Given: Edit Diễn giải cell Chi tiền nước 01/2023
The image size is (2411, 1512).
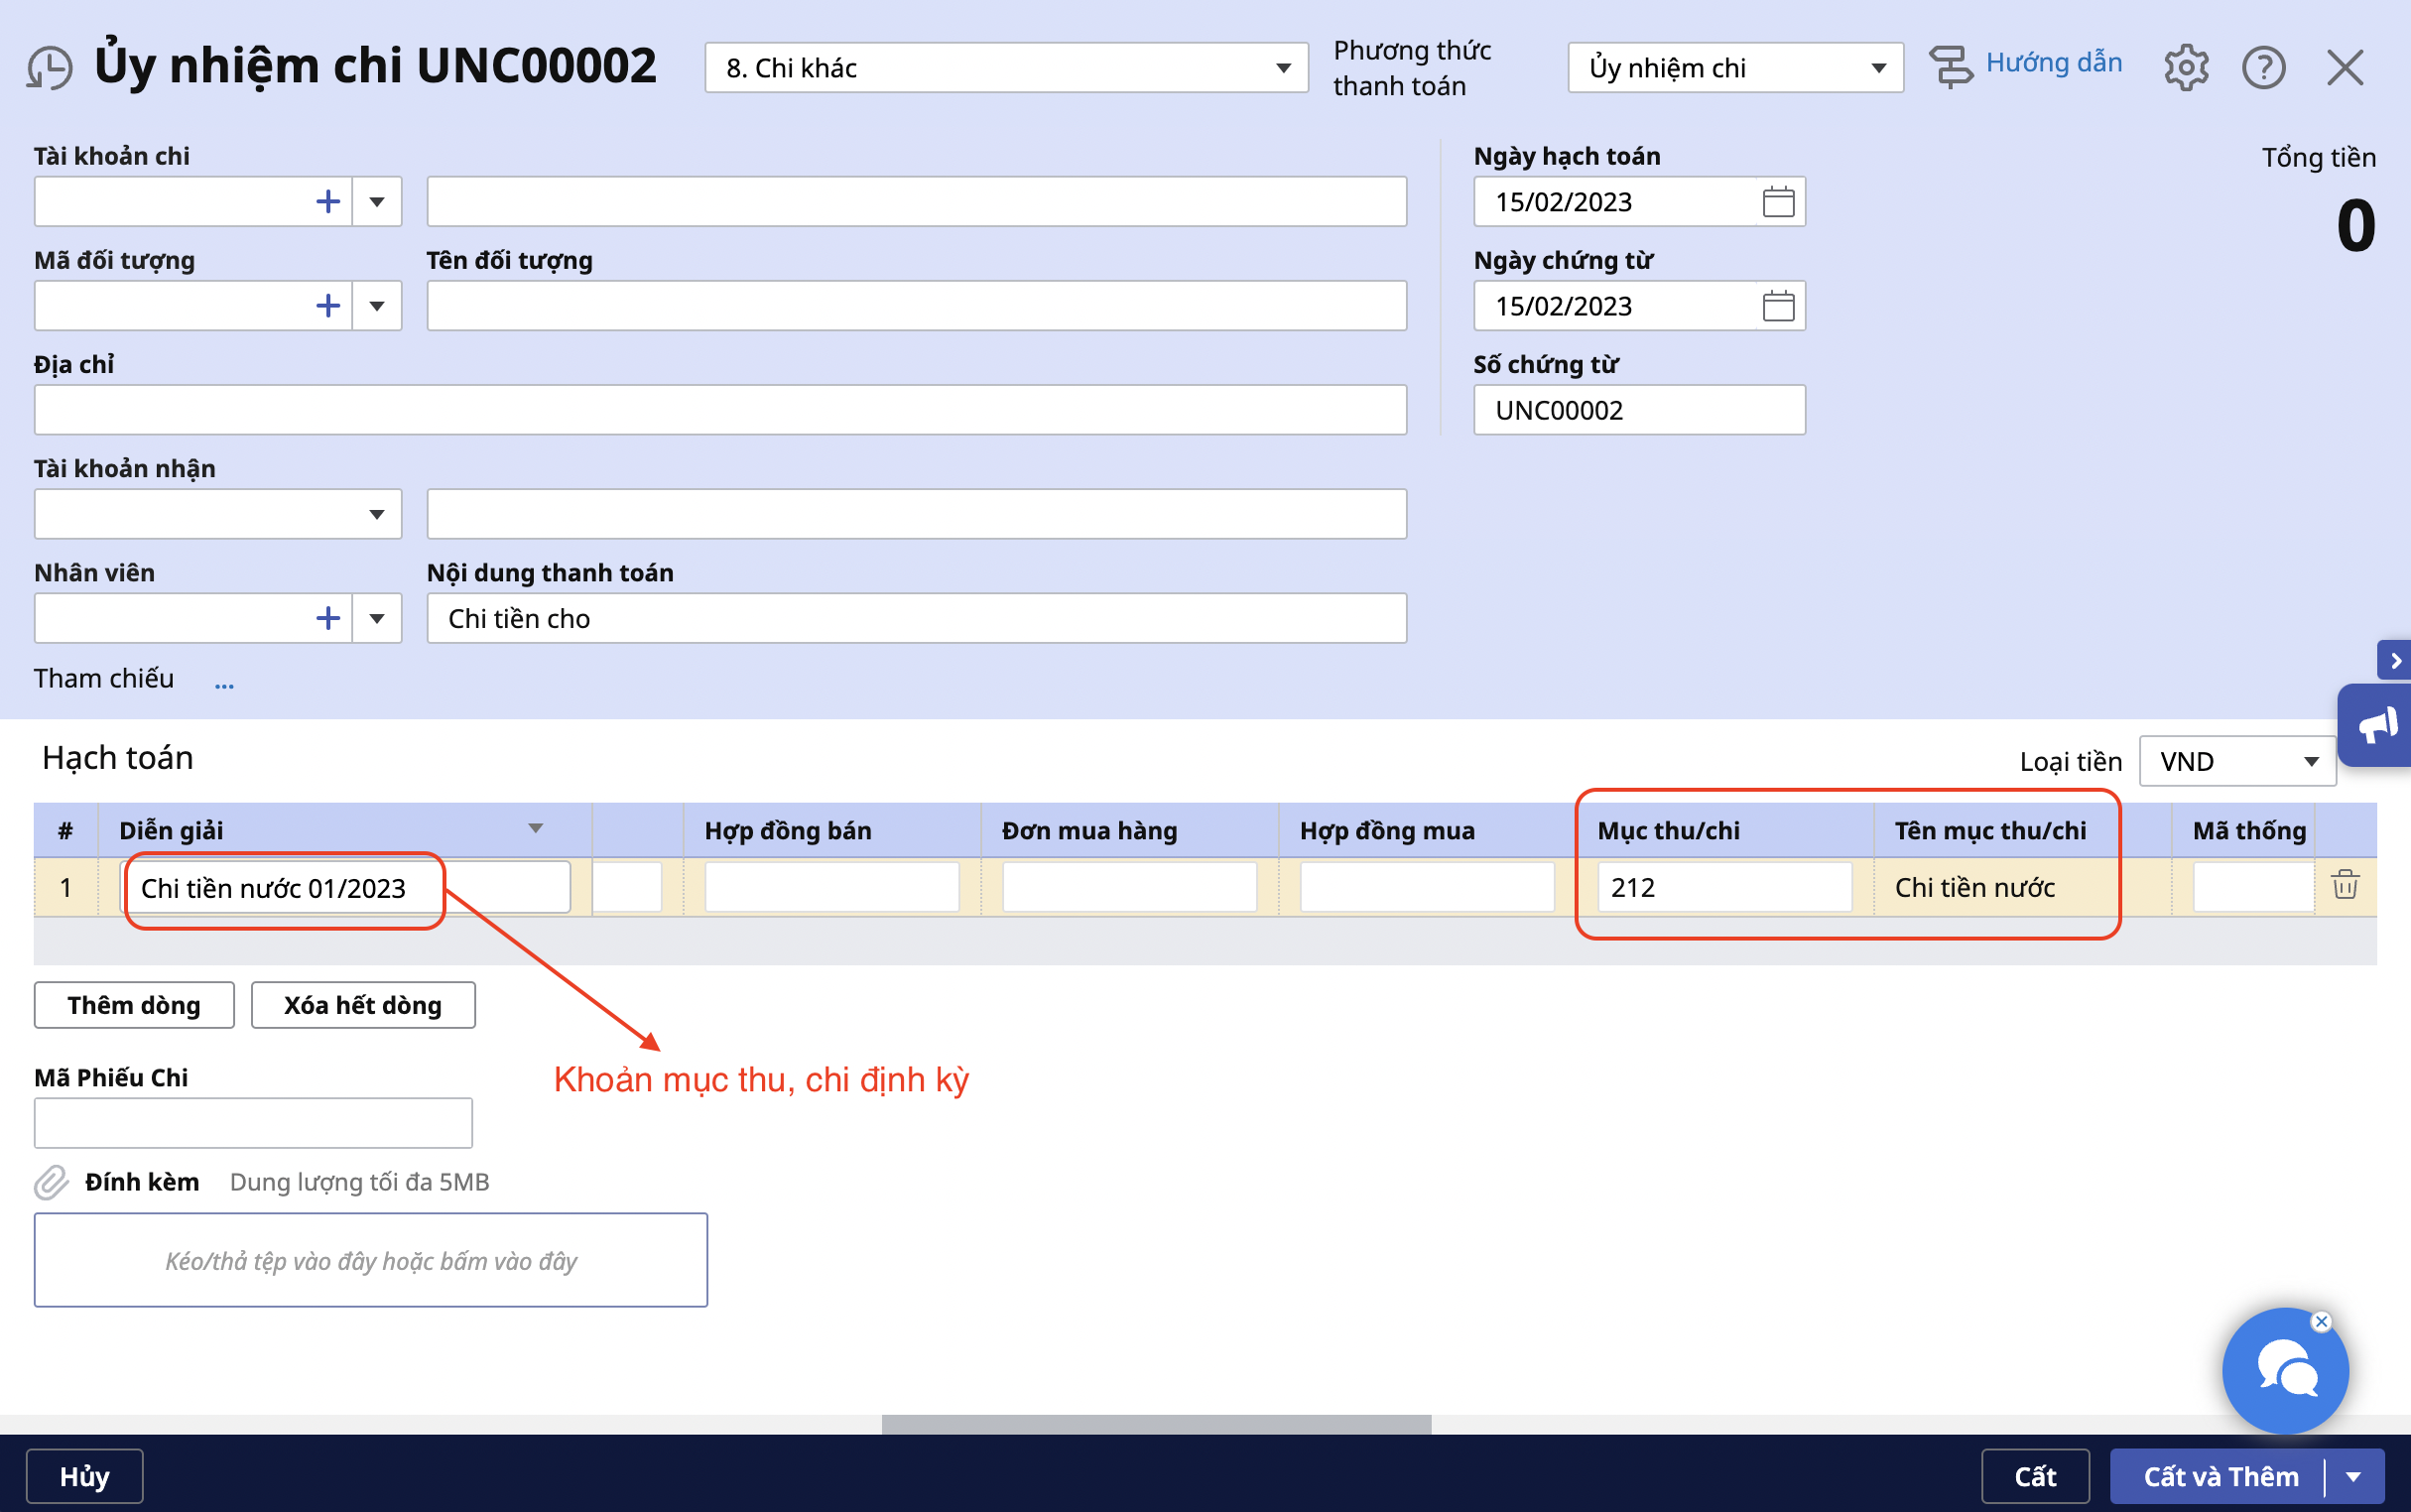Looking at the screenshot, I should 345,887.
